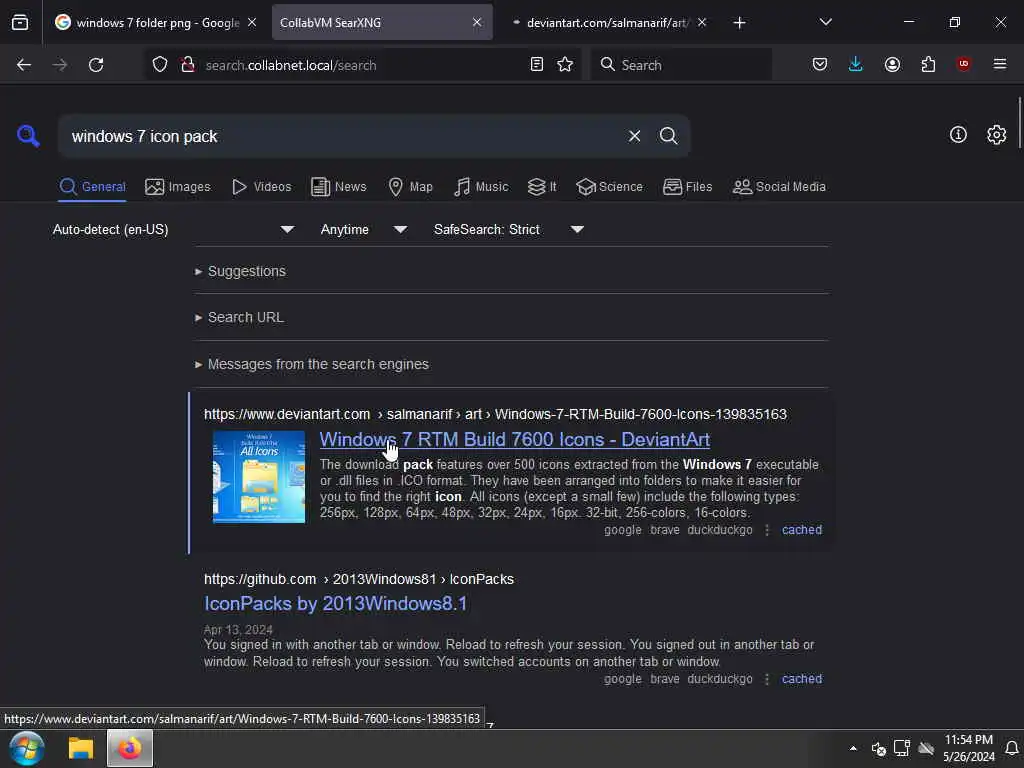Expand the Search URL section

[x=239, y=317]
